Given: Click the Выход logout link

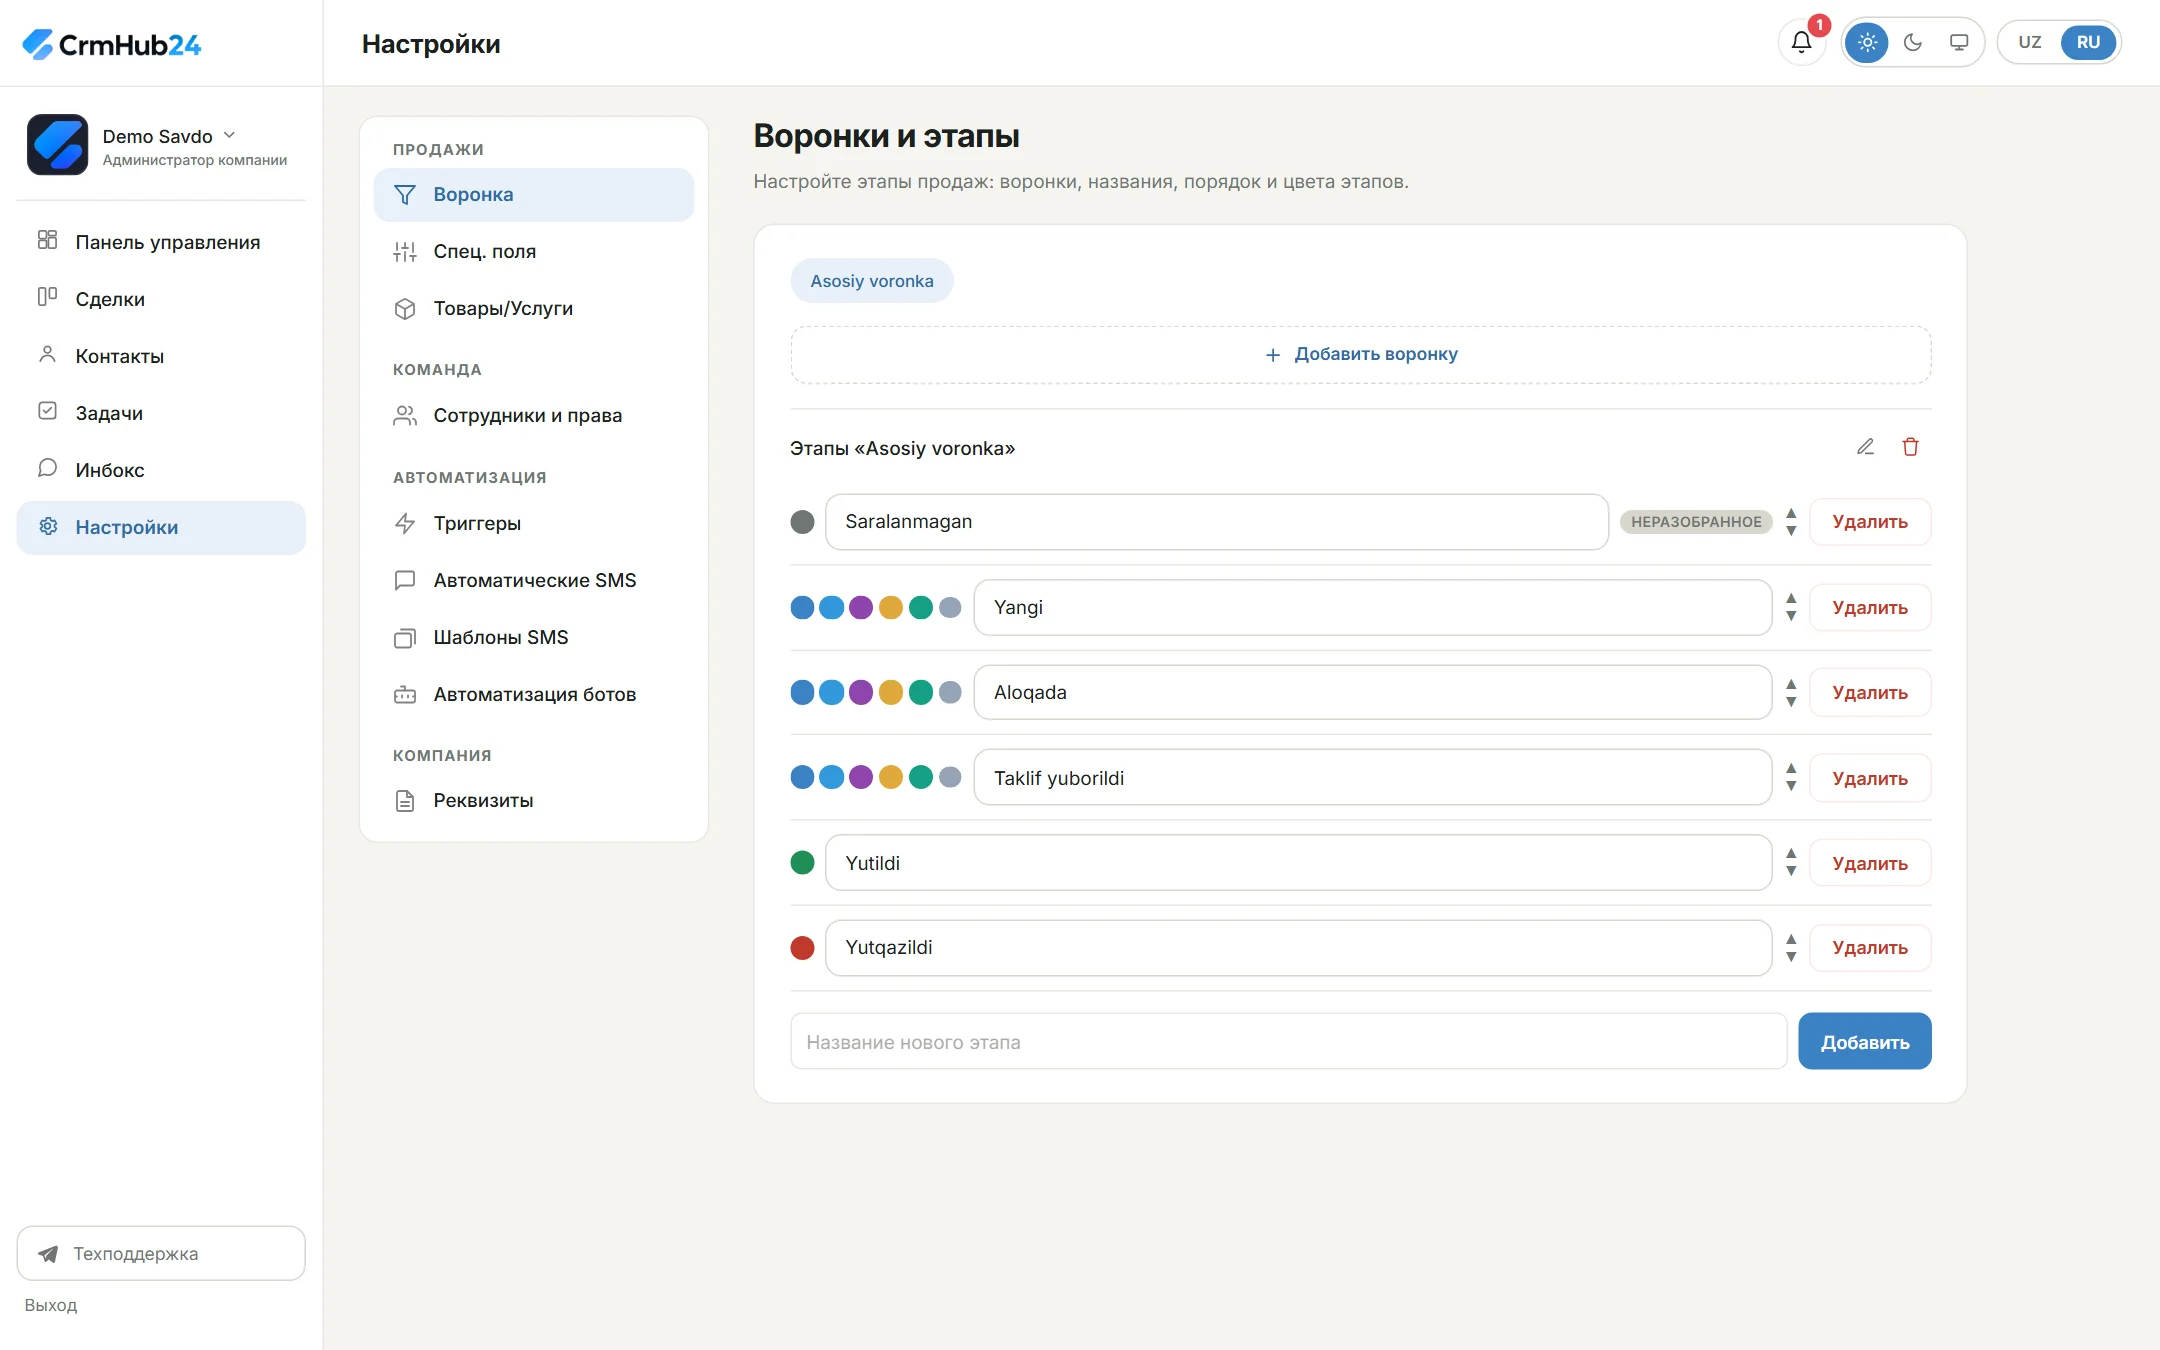Looking at the screenshot, I should 51,1305.
